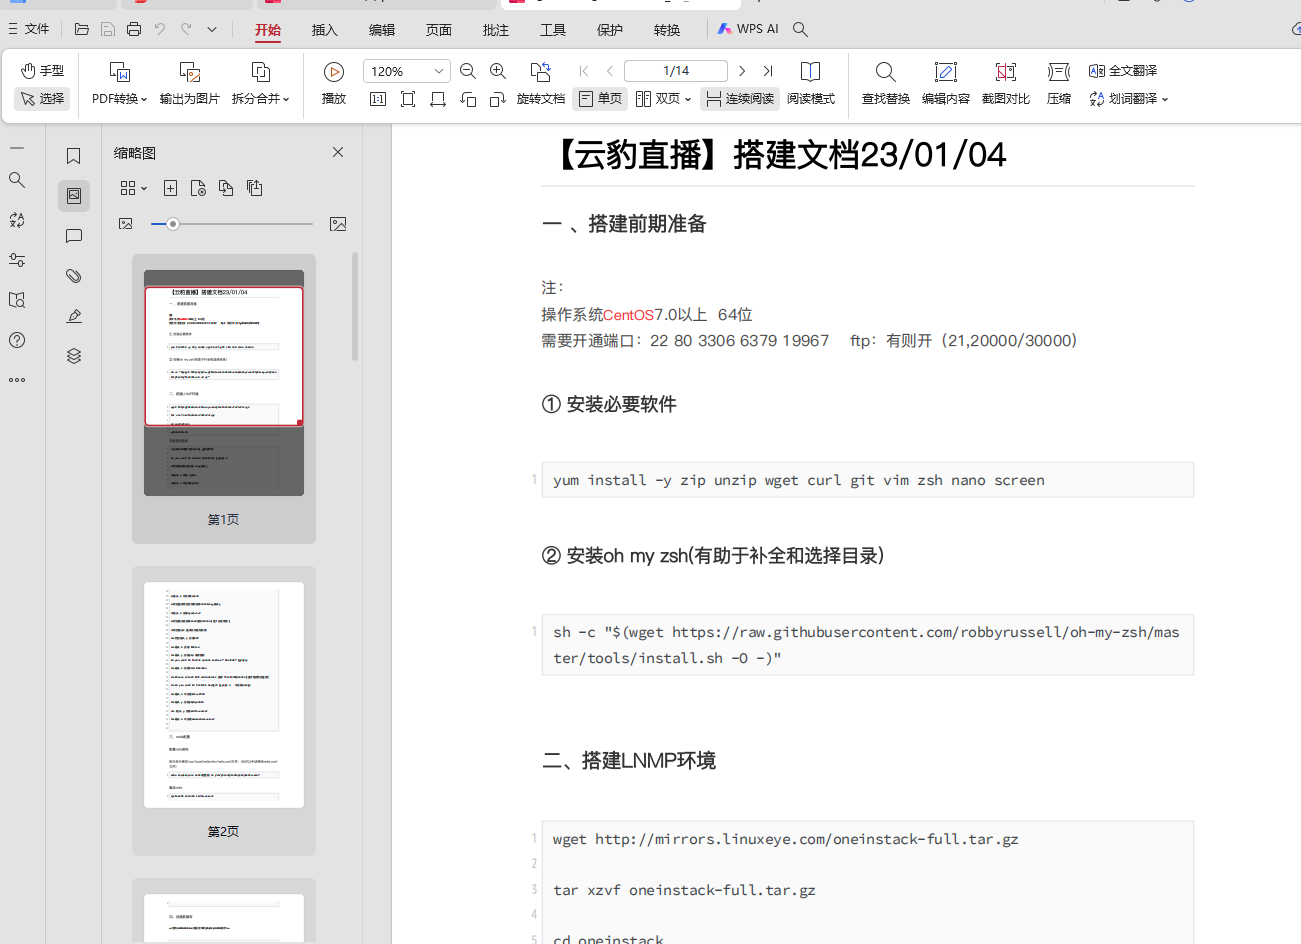1301x944 pixels.
Task: Click the 1/14 page number field
Action: 676,71
